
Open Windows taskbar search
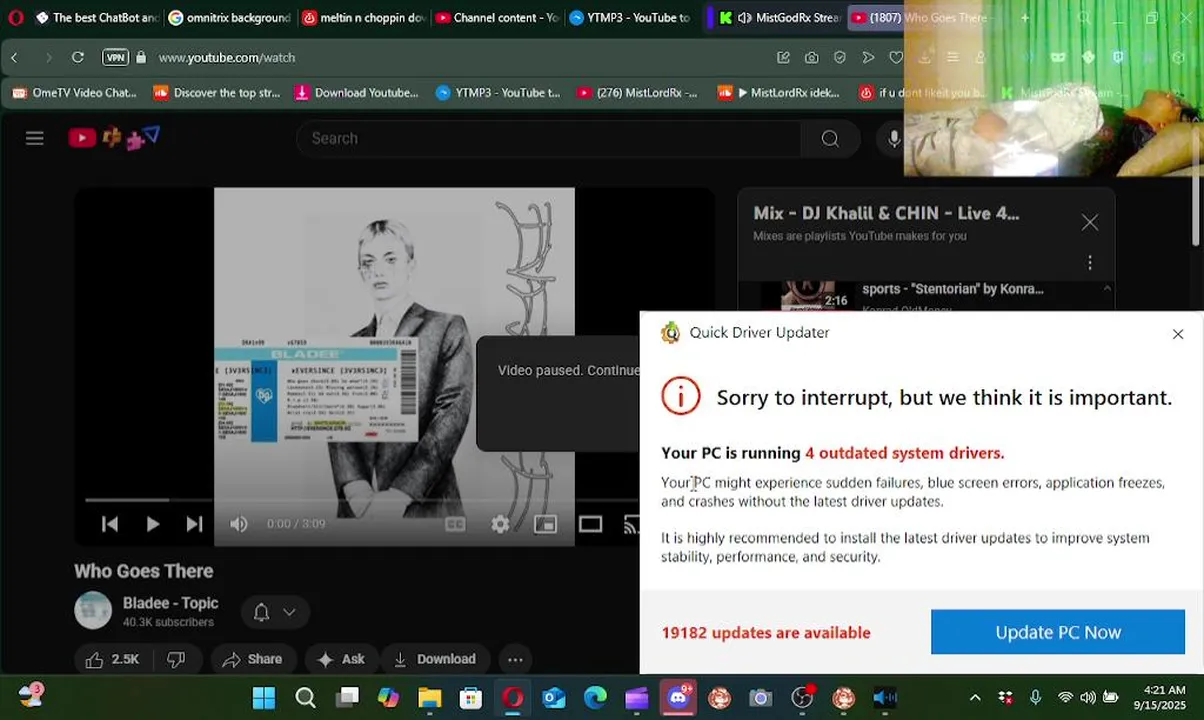(x=306, y=698)
